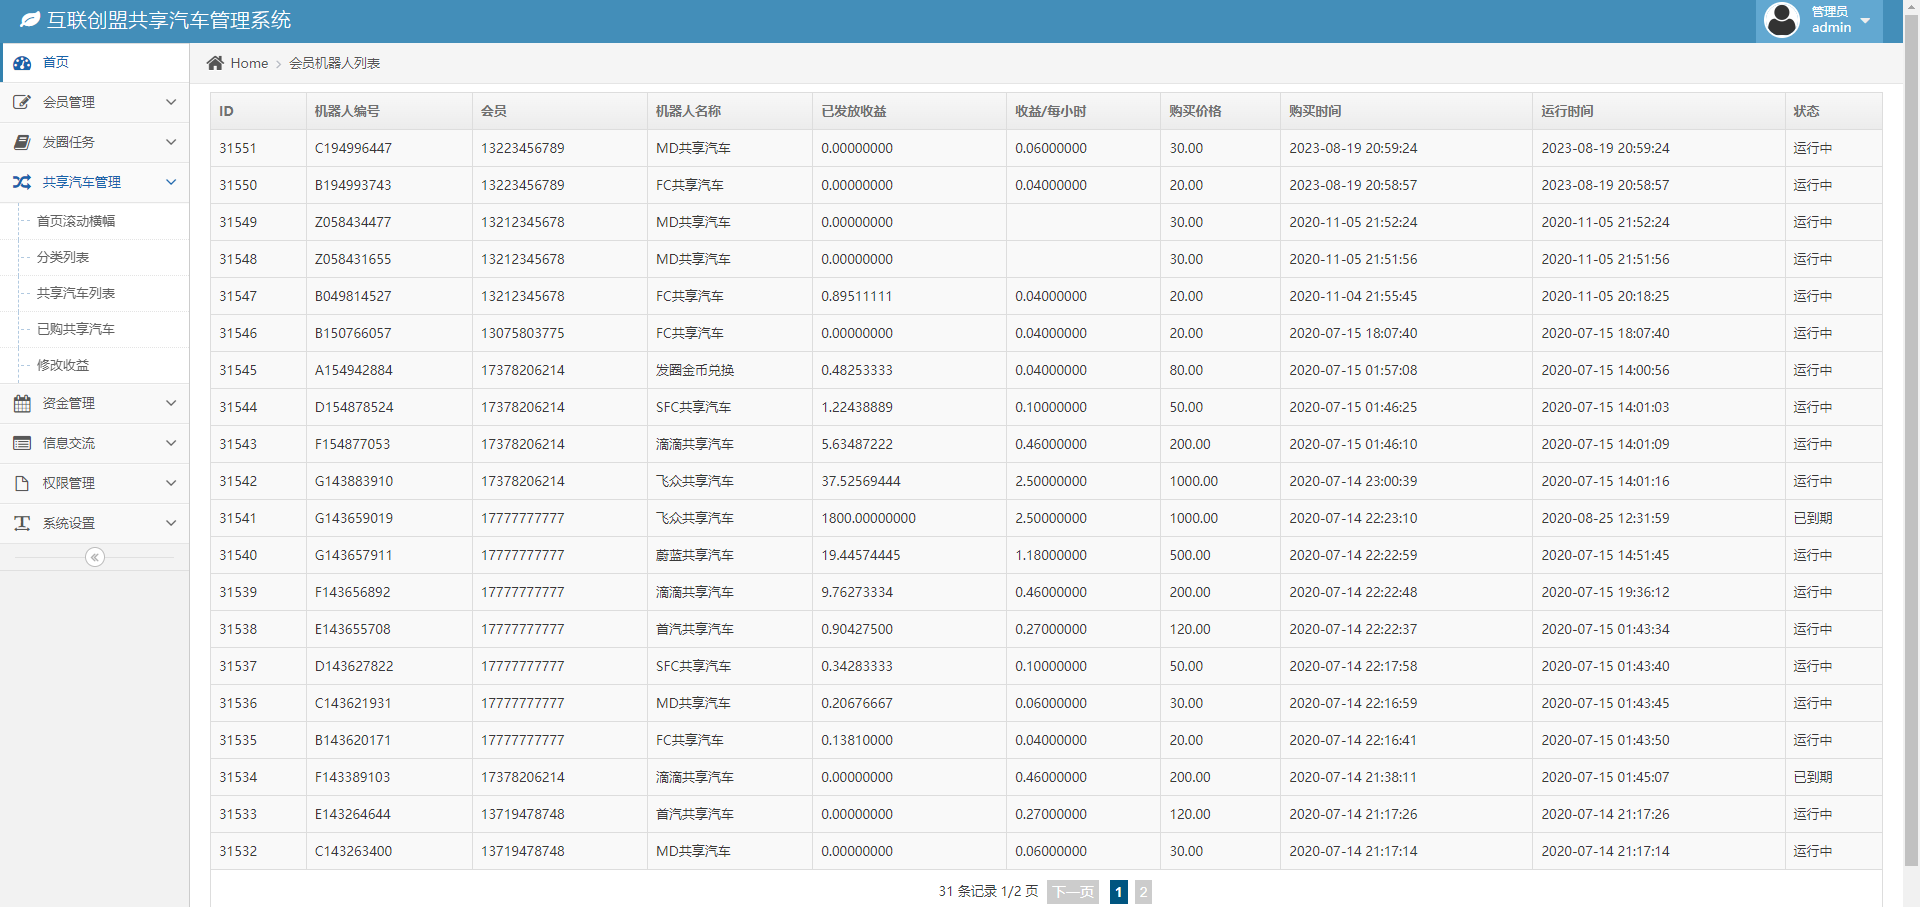1920x907 pixels.
Task: Go to page 2 of records
Action: click(x=1143, y=892)
